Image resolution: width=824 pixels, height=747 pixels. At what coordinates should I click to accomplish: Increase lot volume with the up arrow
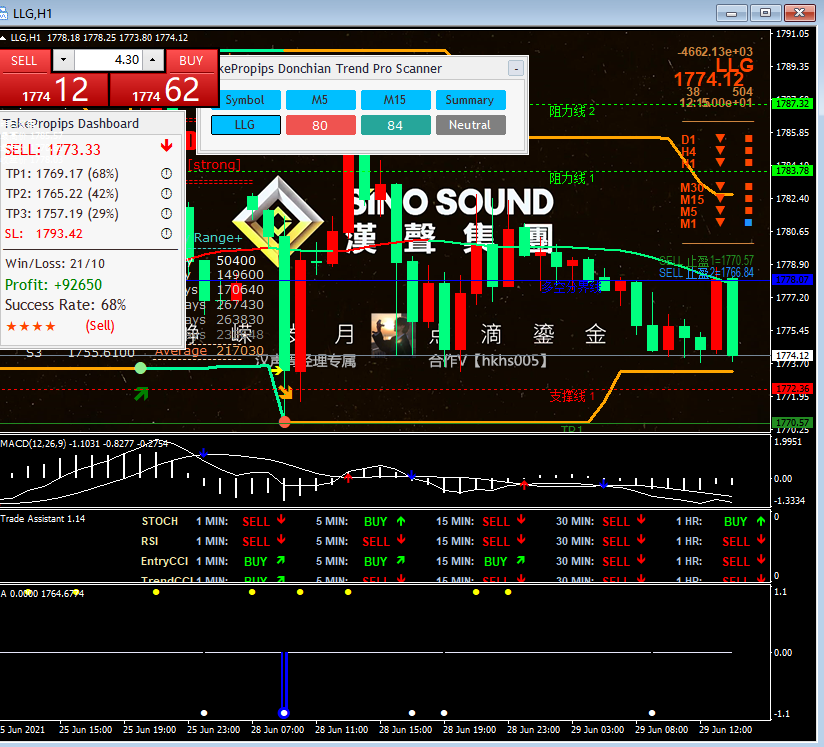pos(153,60)
